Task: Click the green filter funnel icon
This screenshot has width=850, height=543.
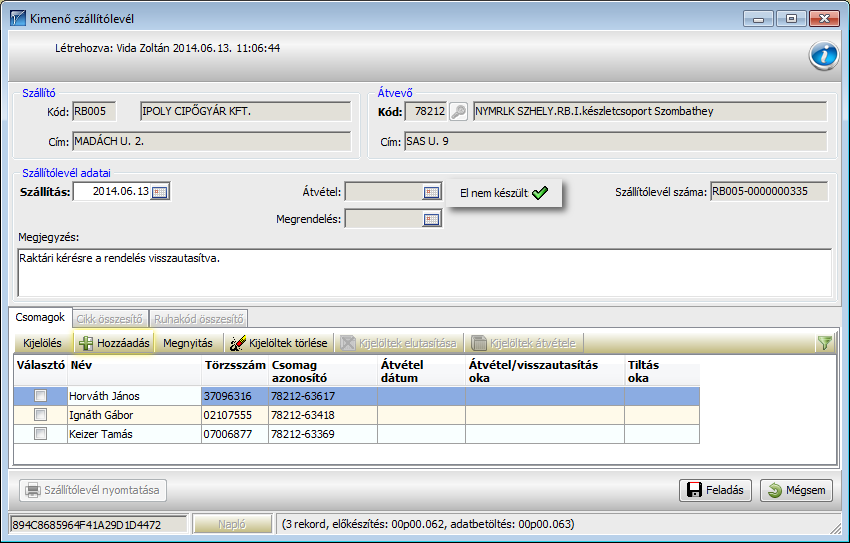Action: (x=825, y=343)
